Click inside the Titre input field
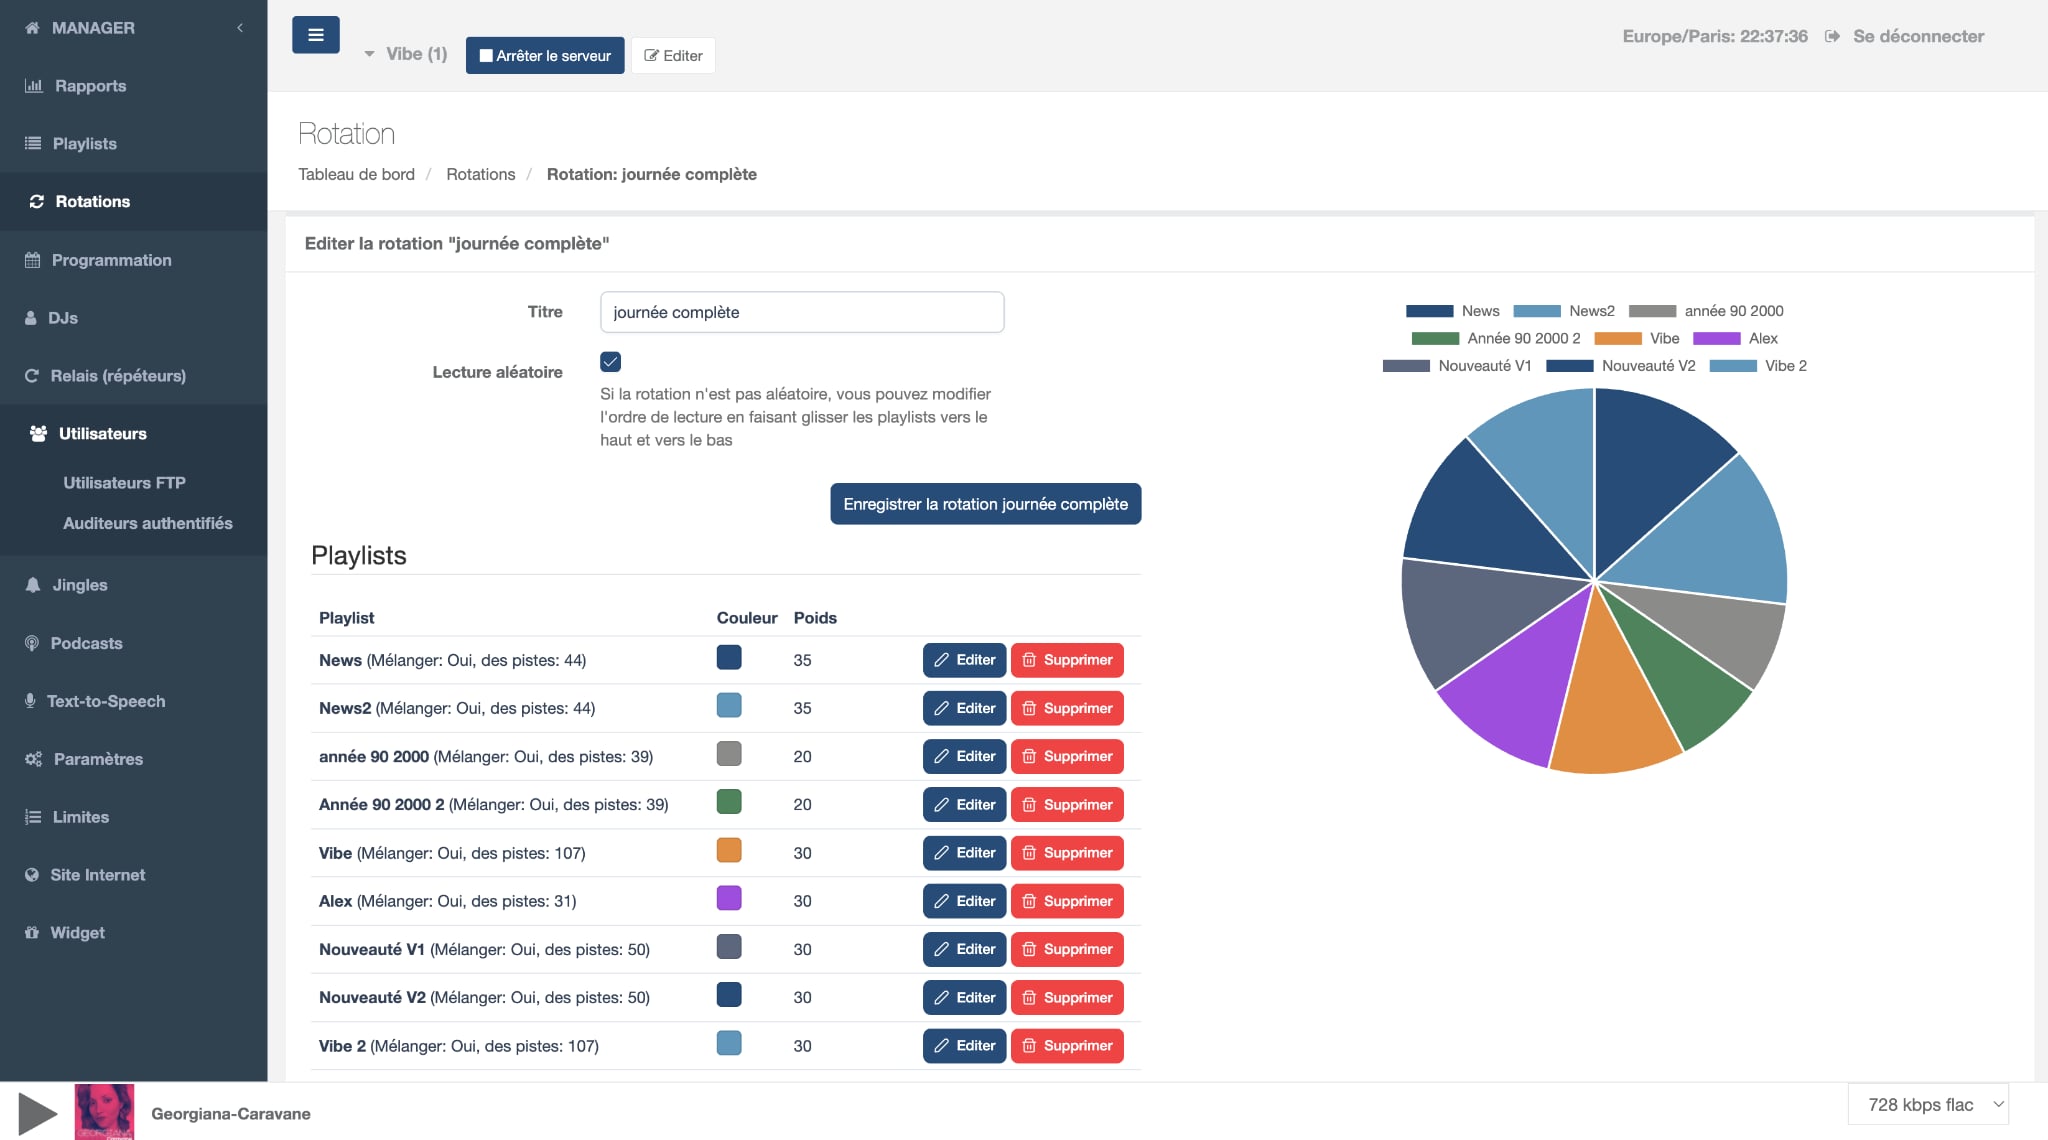Image resolution: width=2048 pixels, height=1140 pixels. [x=800, y=312]
